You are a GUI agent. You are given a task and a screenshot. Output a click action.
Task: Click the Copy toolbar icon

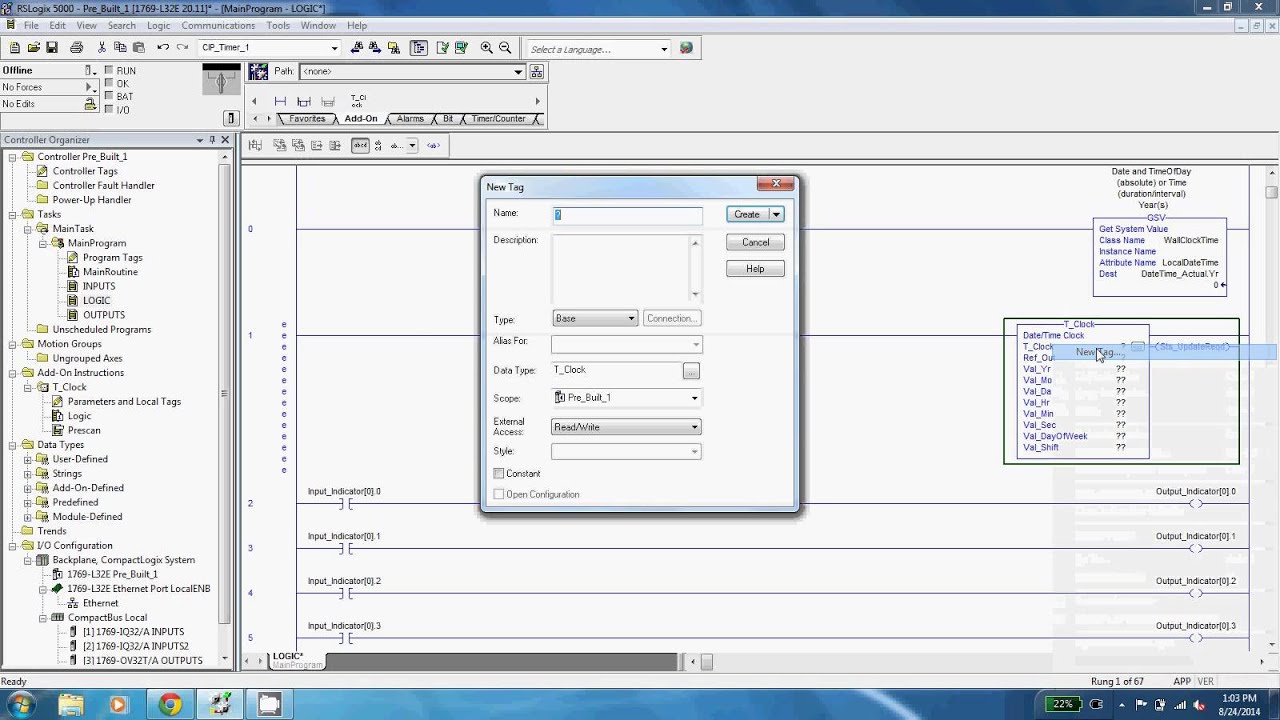pos(120,48)
